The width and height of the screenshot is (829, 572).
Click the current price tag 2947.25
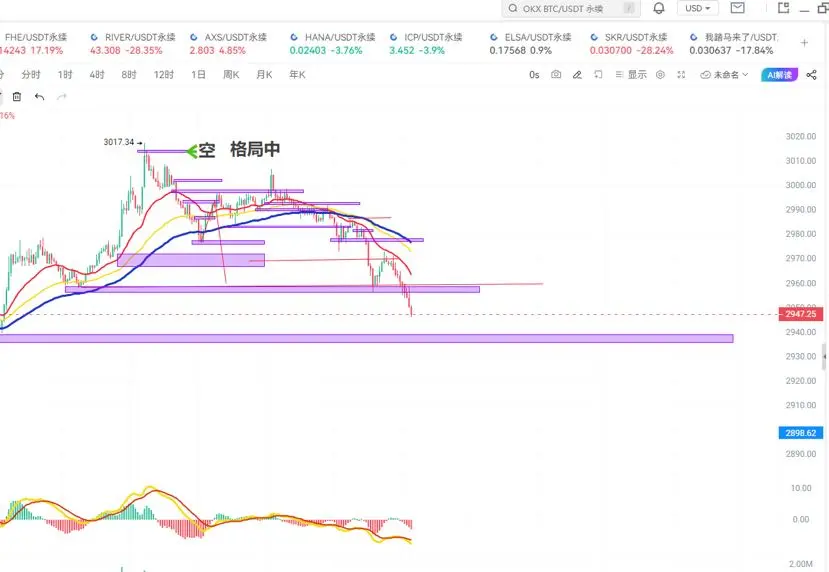[800, 314]
